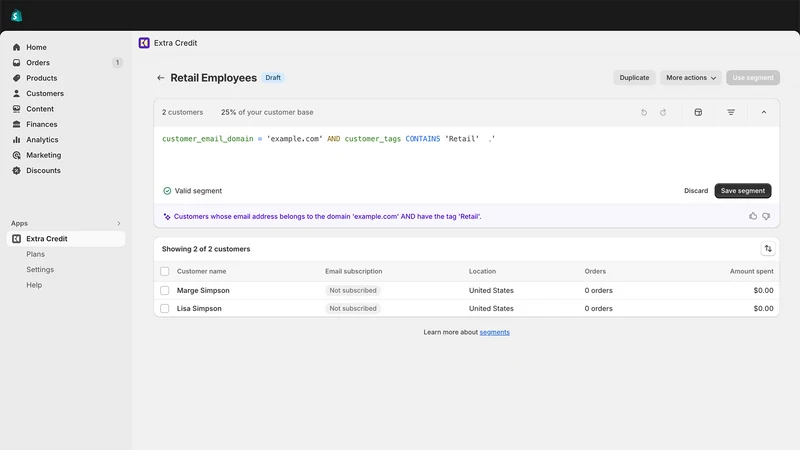
Task: Open Help under Extra Credit
Action: click(x=34, y=285)
